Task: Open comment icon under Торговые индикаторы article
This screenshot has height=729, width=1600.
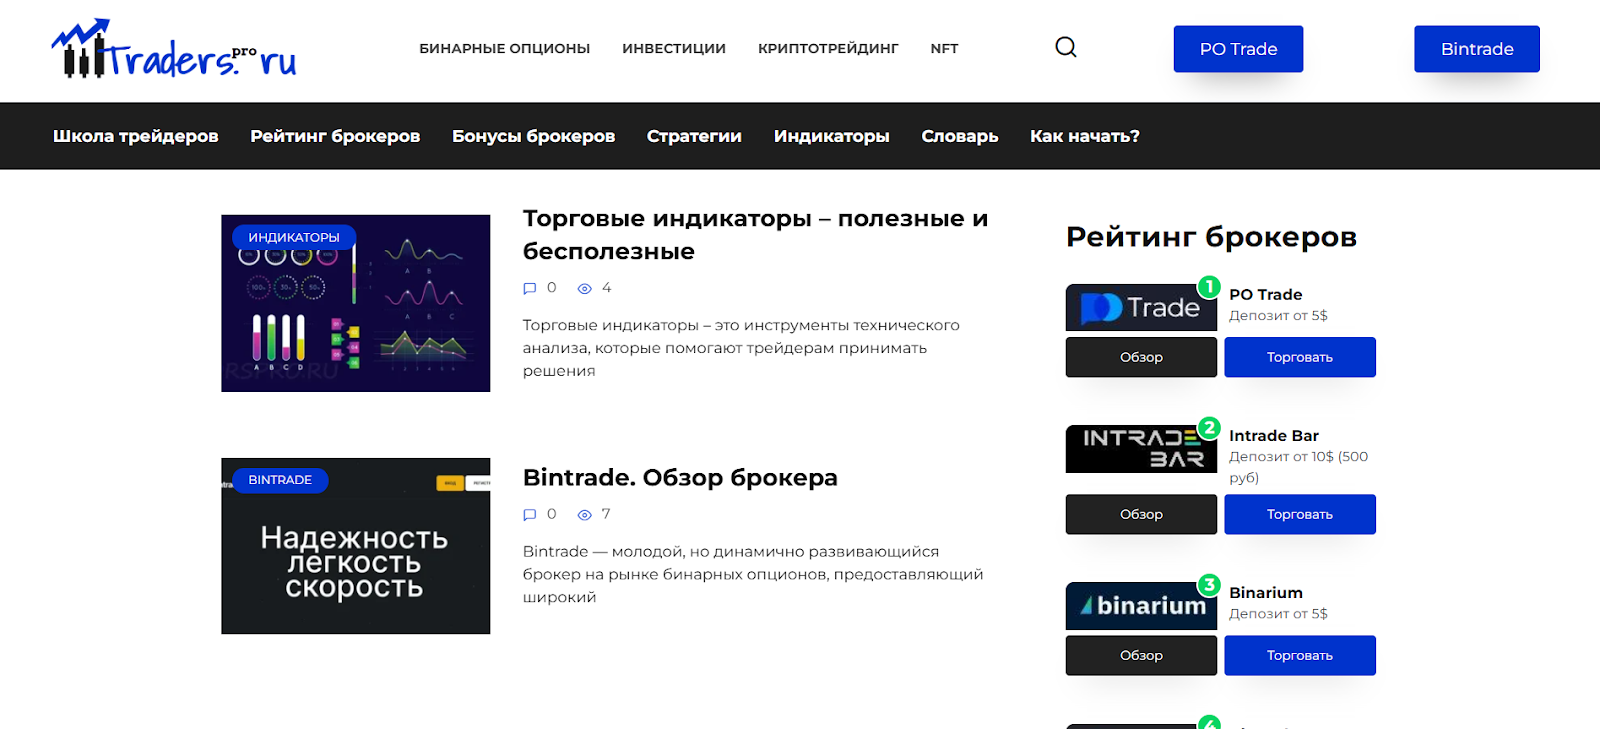Action: (530, 288)
